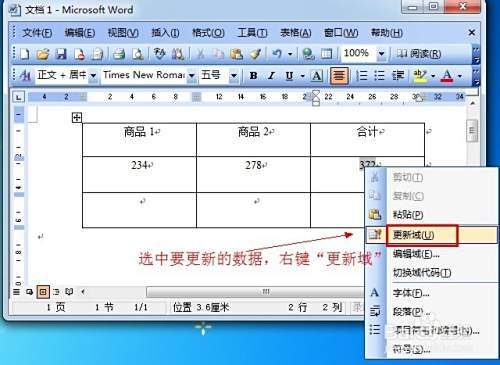Viewport: 500px width, 365px height.
Task: Click the Tables and Borders icon
Action: click(326, 54)
